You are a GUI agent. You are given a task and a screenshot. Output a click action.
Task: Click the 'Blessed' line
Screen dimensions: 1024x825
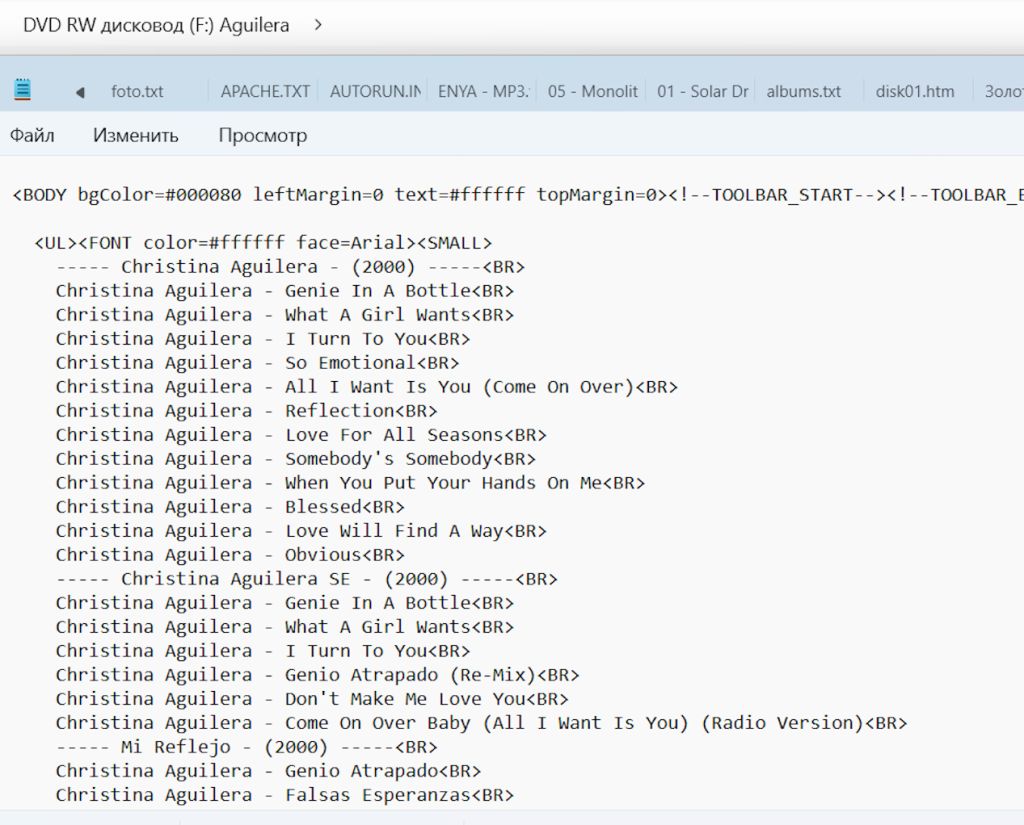pyautogui.click(x=230, y=507)
